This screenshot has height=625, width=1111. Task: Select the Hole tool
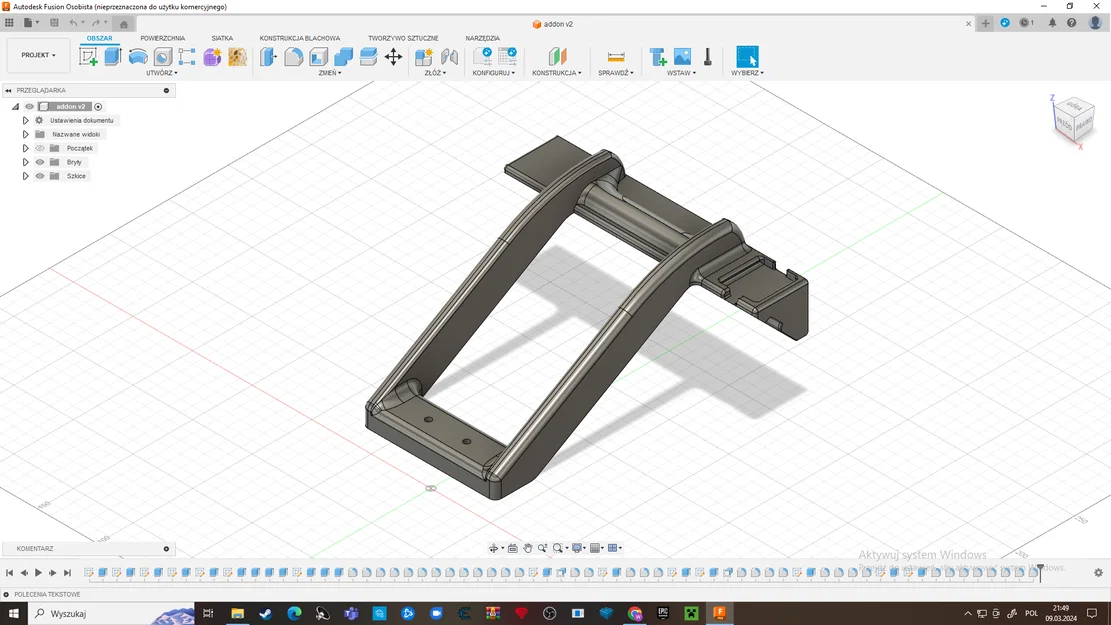(x=162, y=57)
